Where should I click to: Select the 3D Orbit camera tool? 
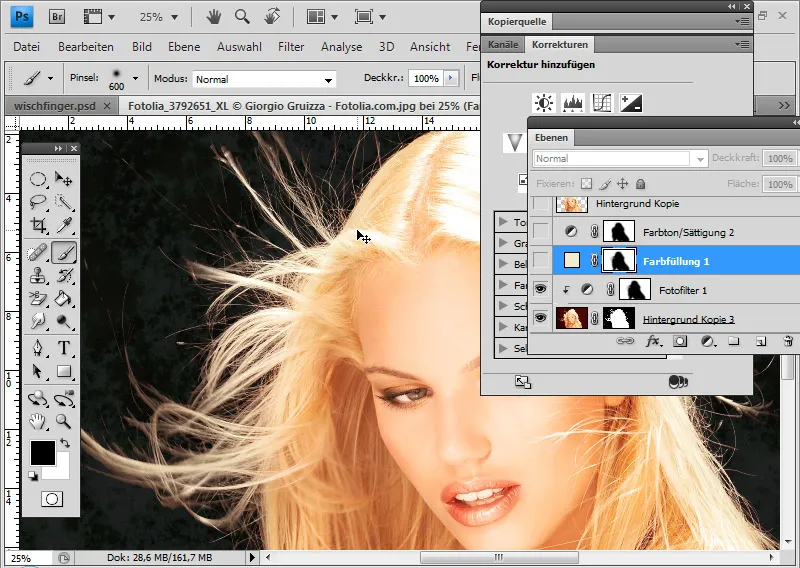(64, 399)
